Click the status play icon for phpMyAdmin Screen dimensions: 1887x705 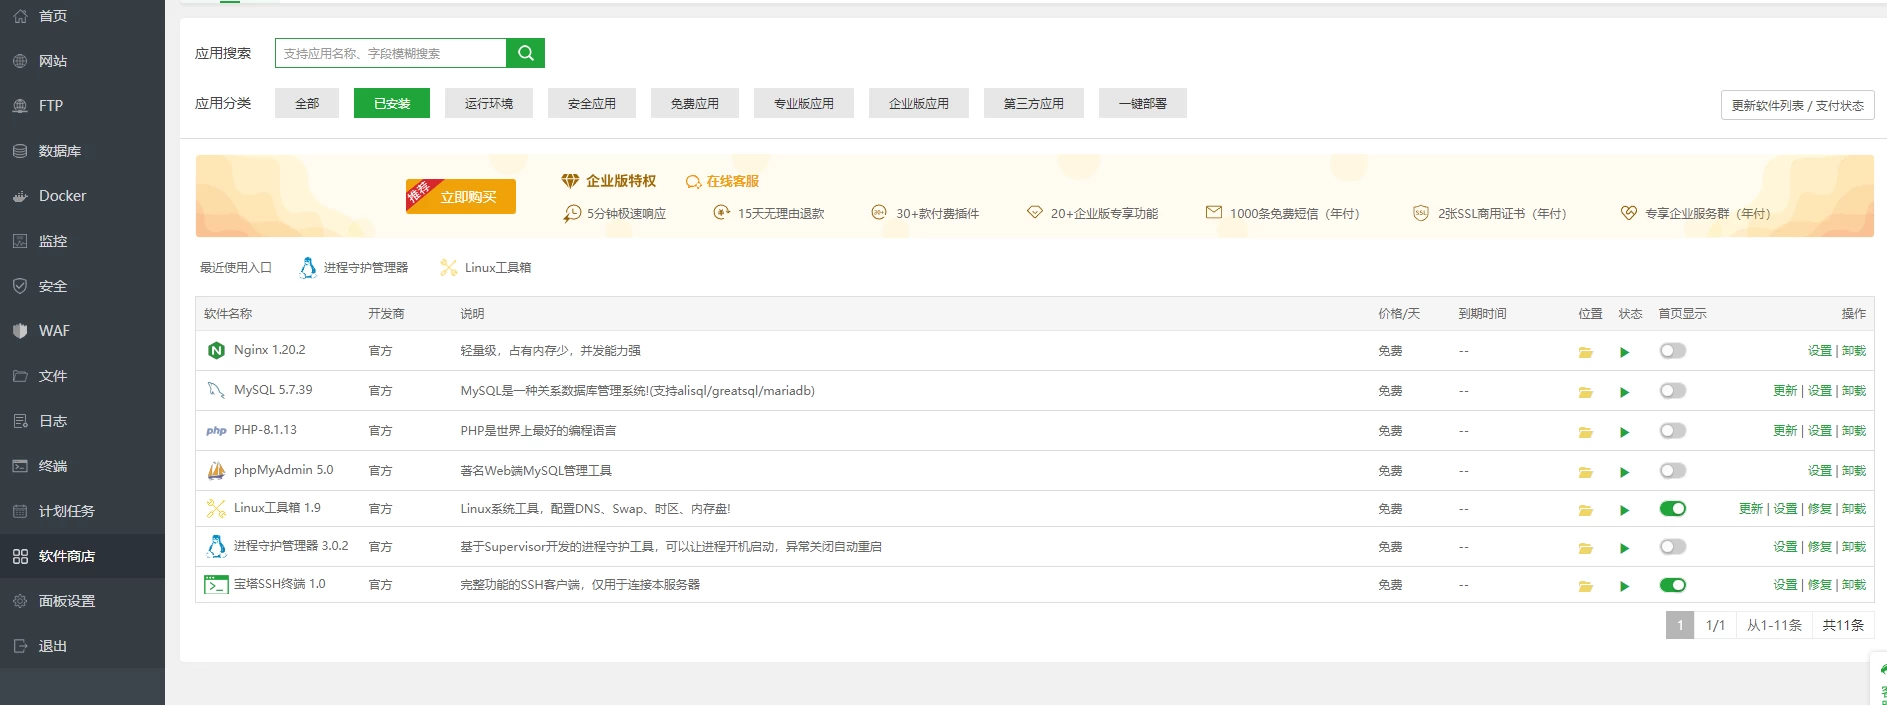coord(1624,472)
